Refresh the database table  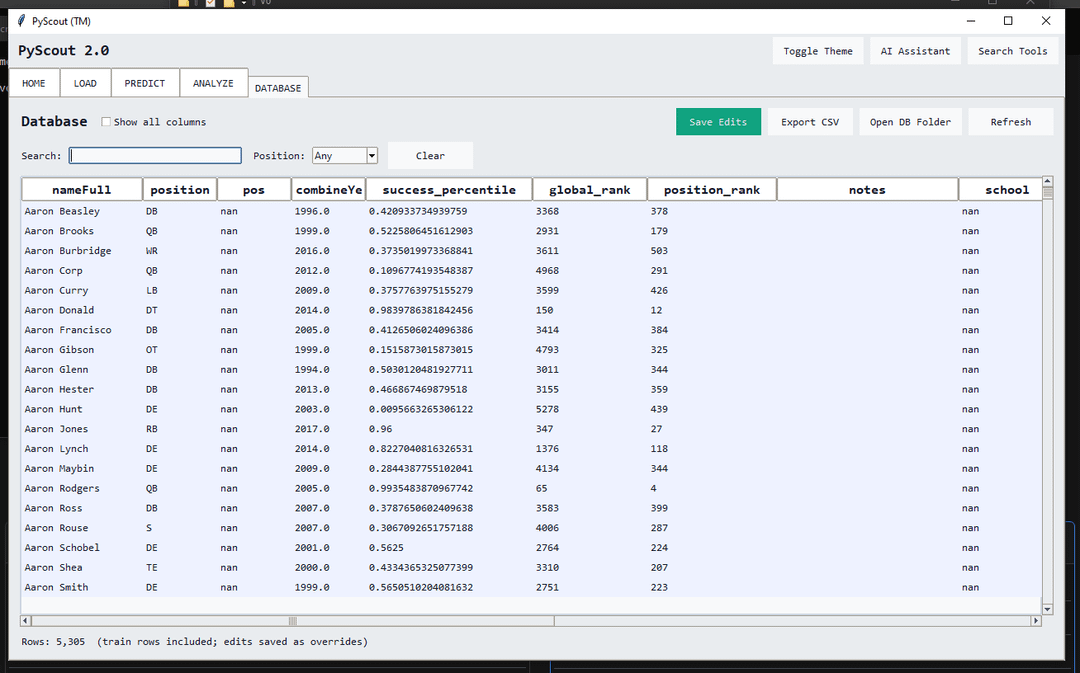1010,122
